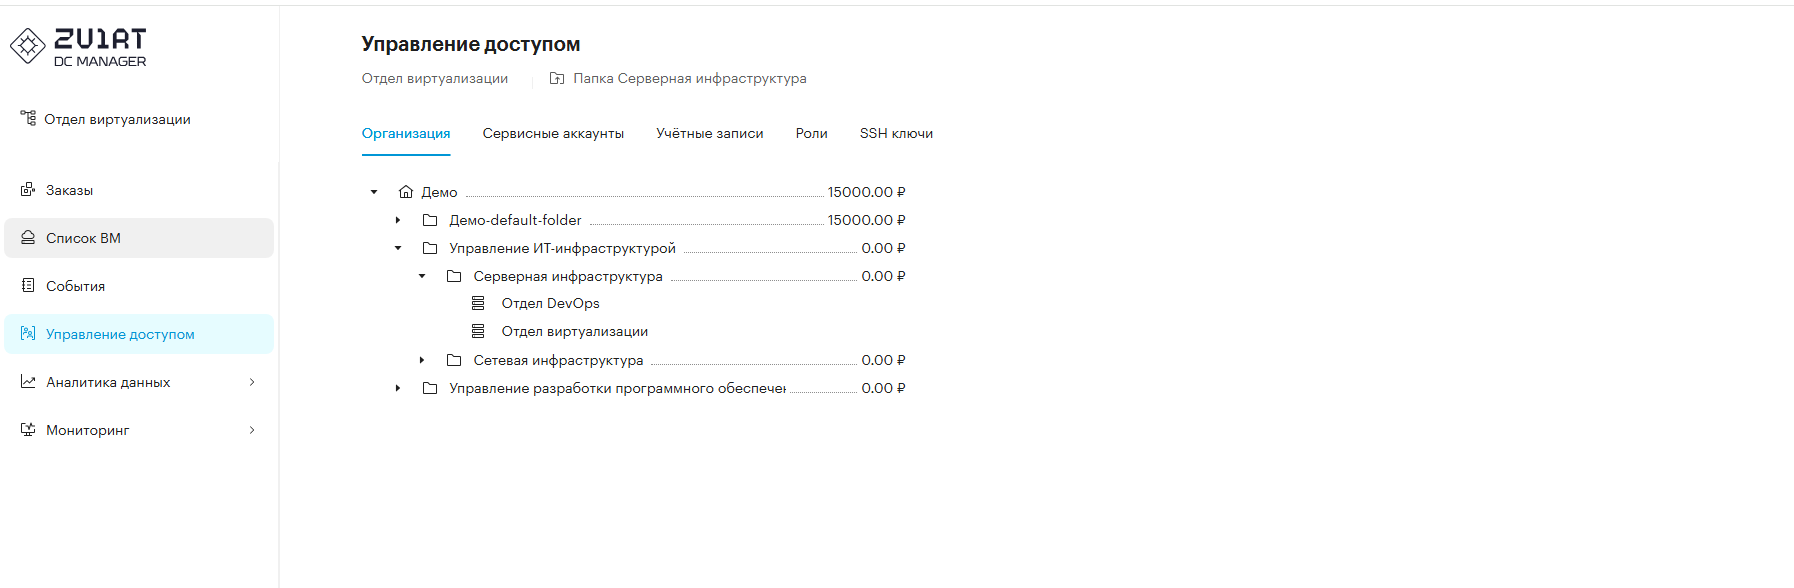Collapse the Демо organization tree node
The width and height of the screenshot is (1794, 588).
(x=374, y=192)
